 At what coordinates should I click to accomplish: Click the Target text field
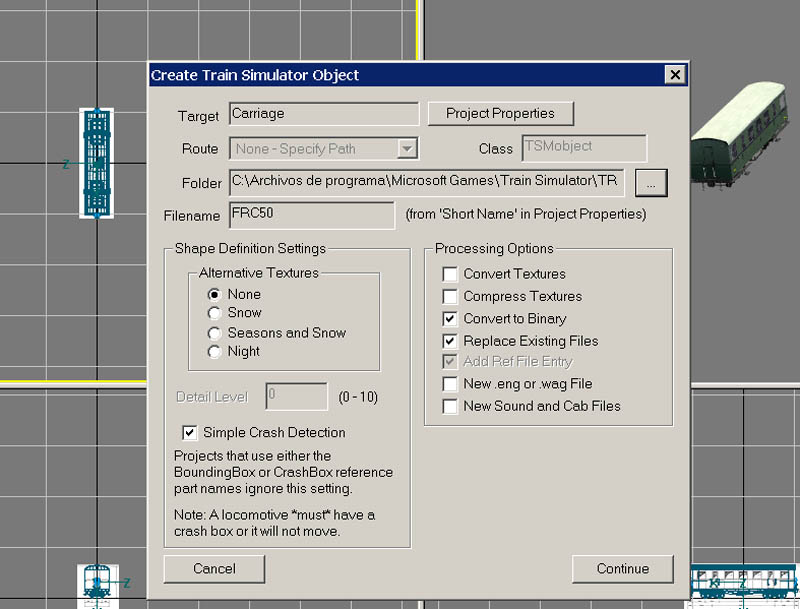coord(323,114)
